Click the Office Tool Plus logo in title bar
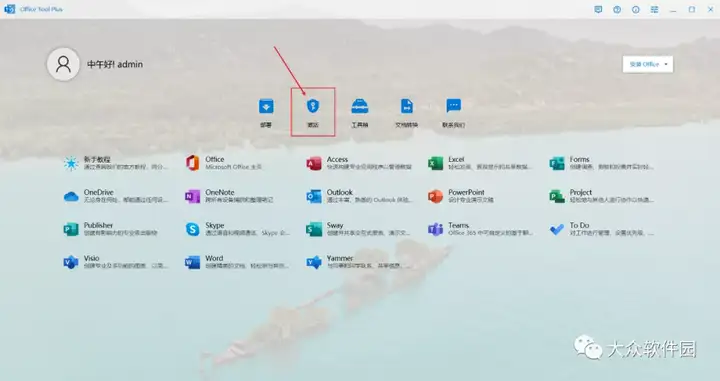 pos(9,9)
